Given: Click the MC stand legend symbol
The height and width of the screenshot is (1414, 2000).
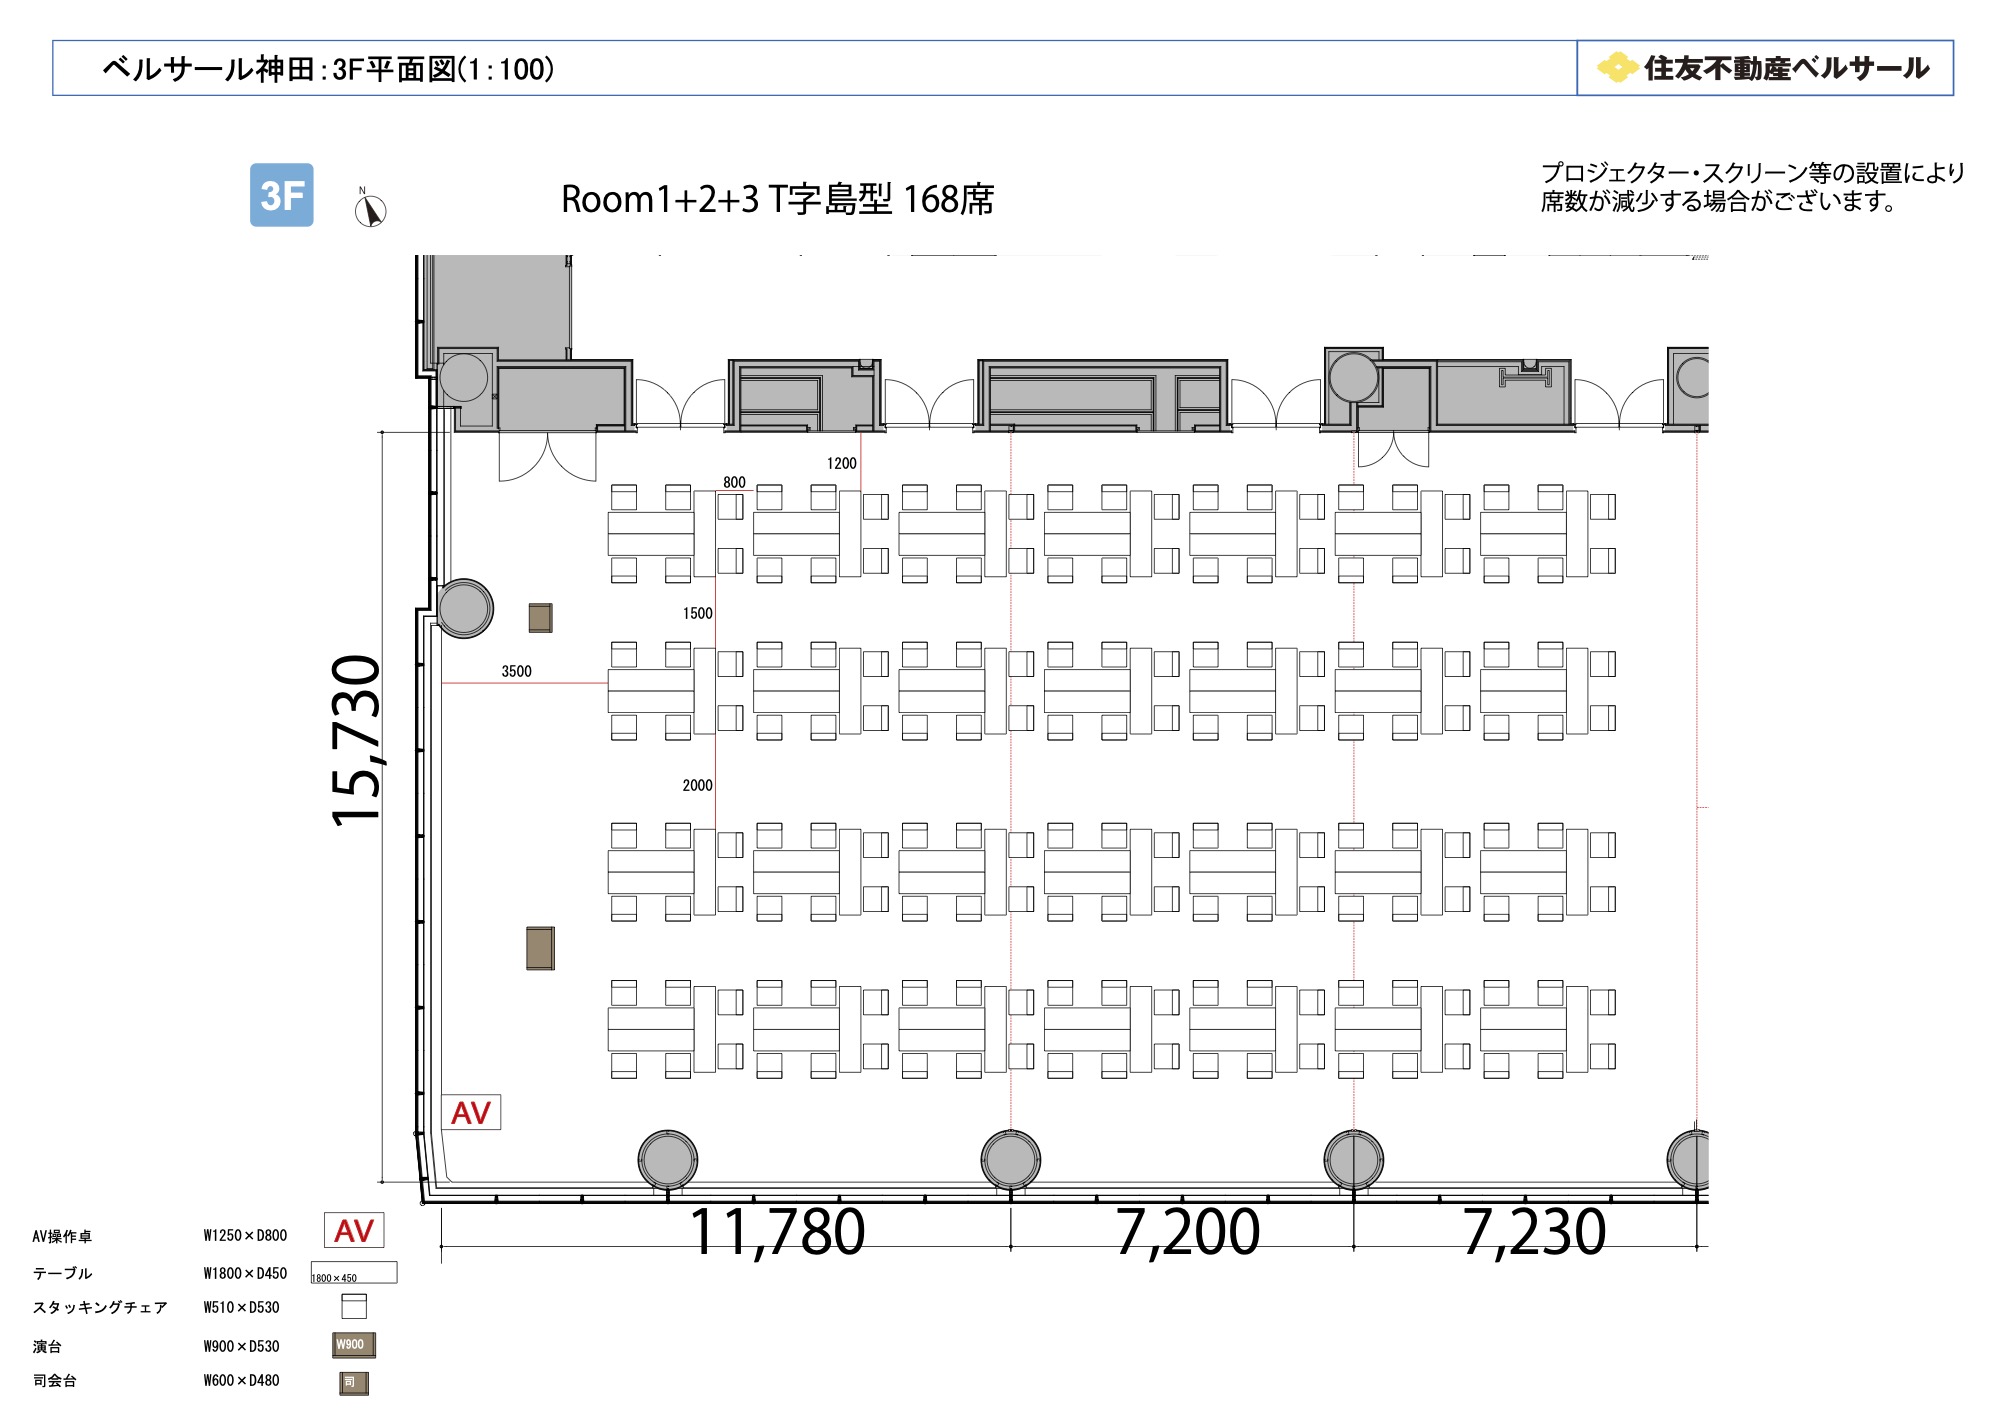Looking at the screenshot, I should click(x=354, y=1383).
